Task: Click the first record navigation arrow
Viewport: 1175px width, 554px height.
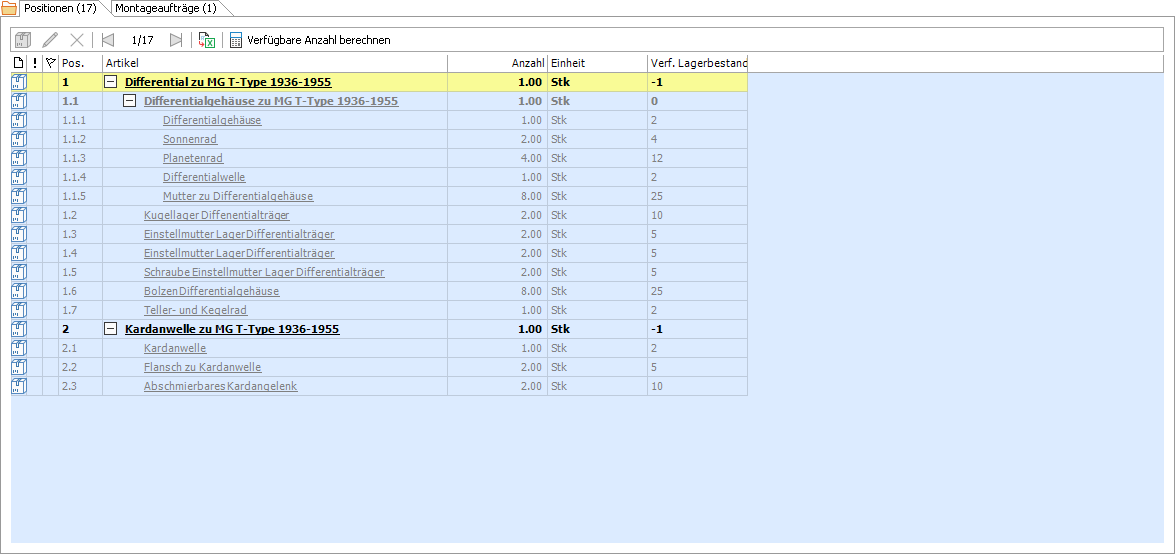Action: pos(108,40)
